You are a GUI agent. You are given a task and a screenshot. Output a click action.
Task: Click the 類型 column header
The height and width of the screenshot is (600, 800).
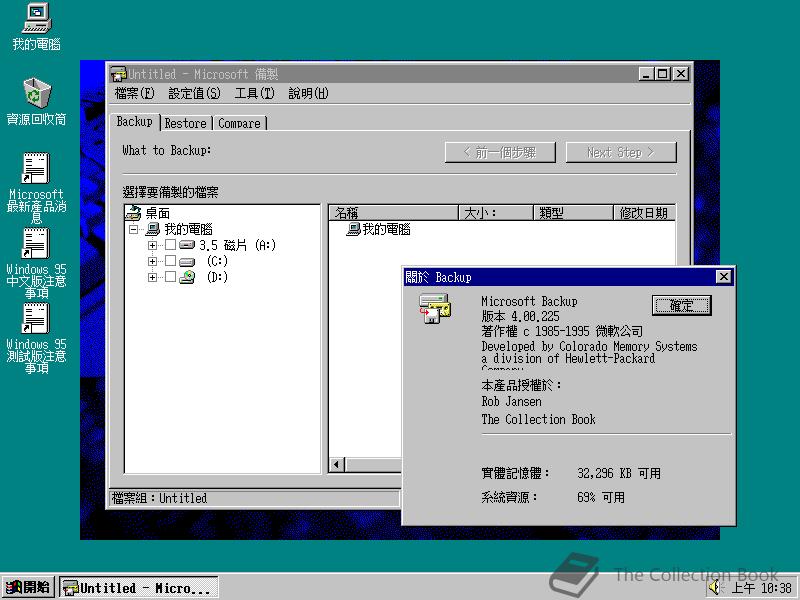(573, 213)
